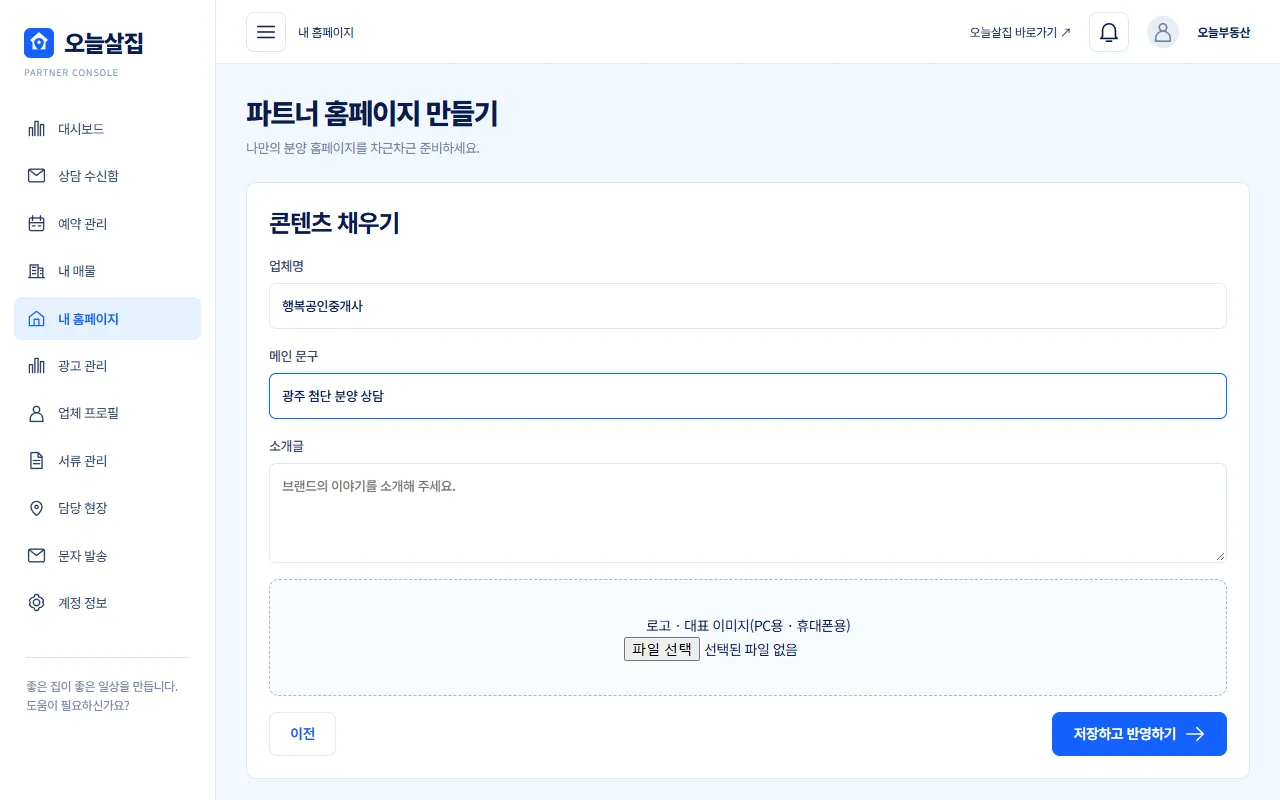Viewport: 1280px width, 800px height.
Task: Click the 파일 선택 button
Action: (662, 649)
